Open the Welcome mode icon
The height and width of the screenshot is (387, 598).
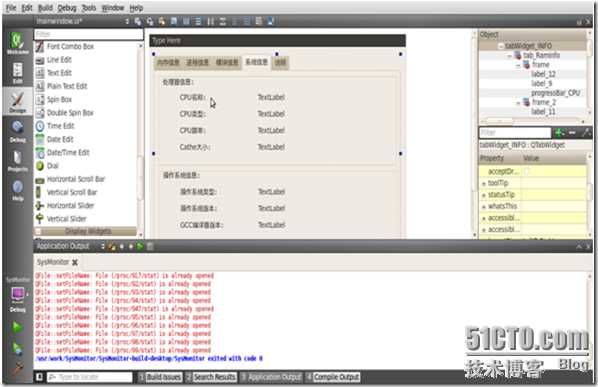coord(17,43)
